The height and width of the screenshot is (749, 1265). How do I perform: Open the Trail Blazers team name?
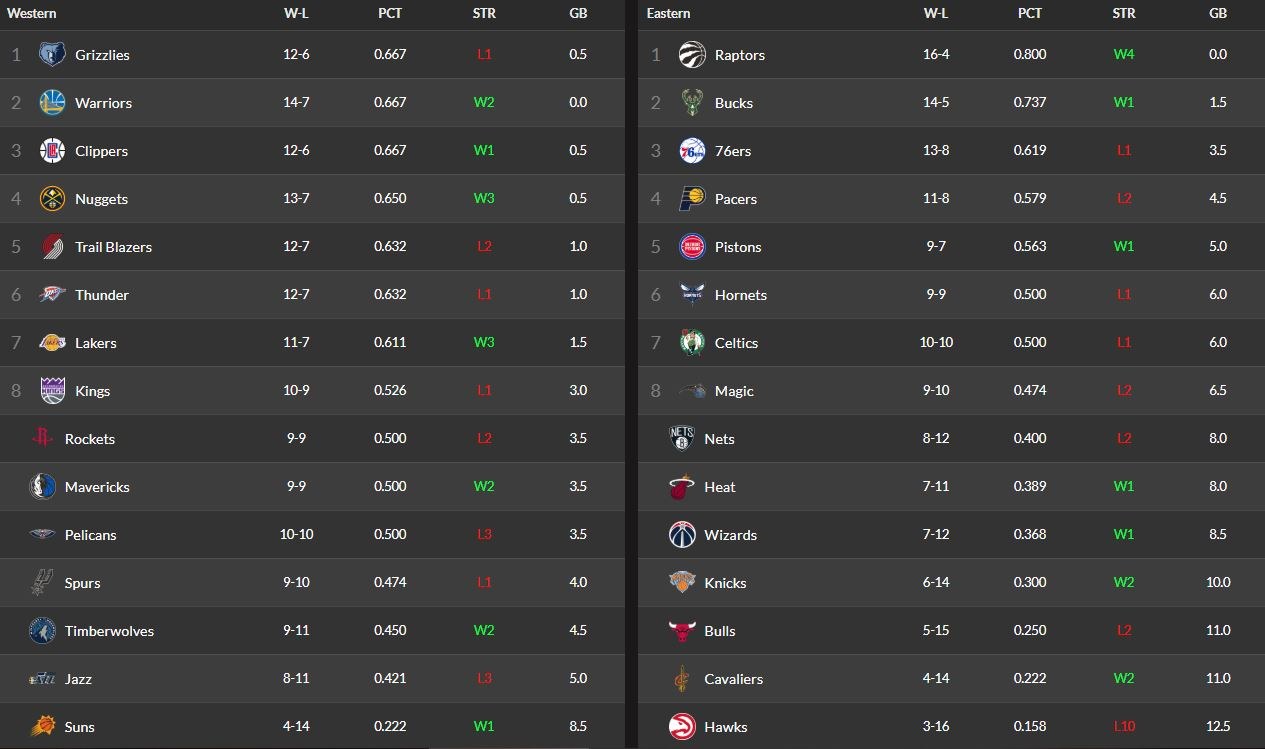tap(113, 247)
